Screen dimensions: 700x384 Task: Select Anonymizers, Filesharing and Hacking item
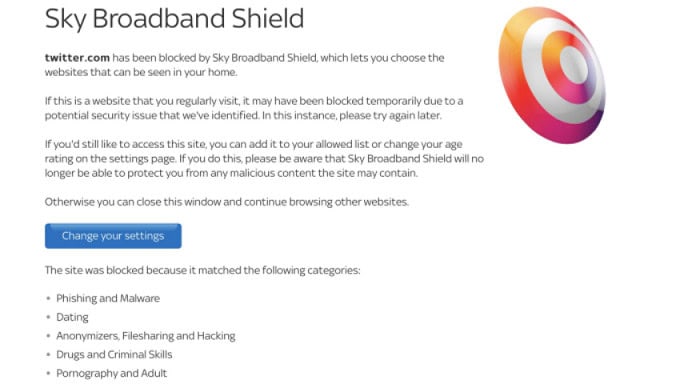pyautogui.click(x=146, y=336)
